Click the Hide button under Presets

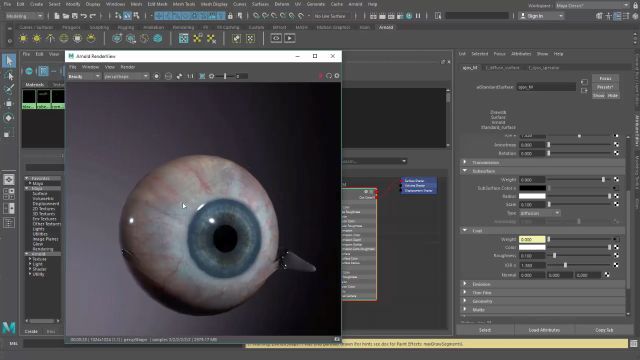coord(613,96)
